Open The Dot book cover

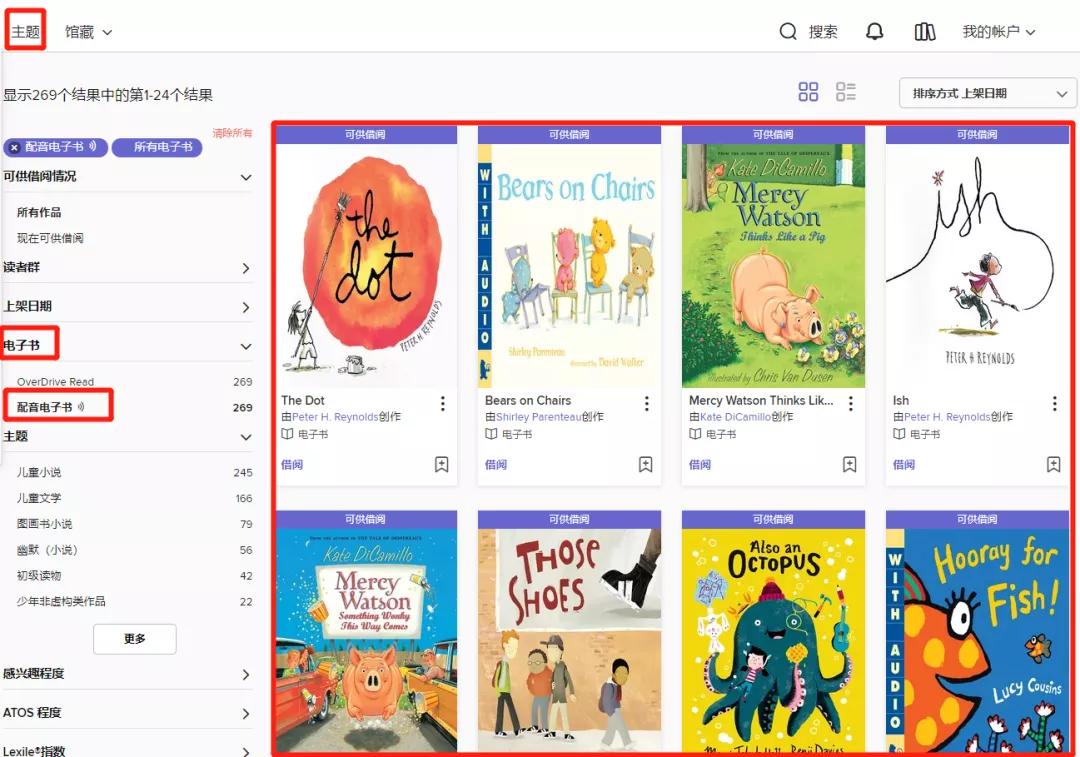[x=366, y=266]
